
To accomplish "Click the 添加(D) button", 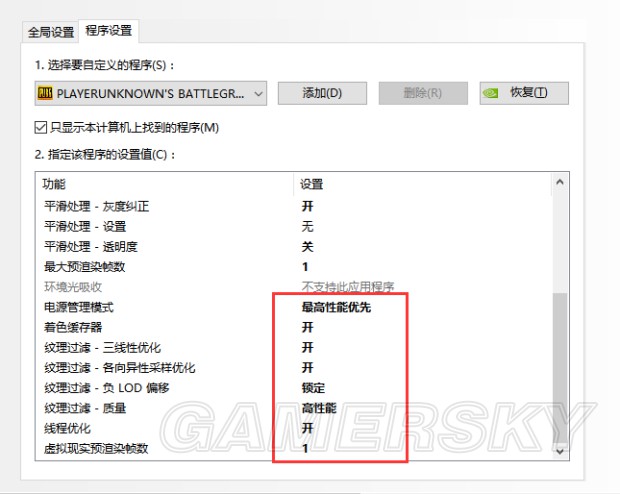I will (322, 93).
